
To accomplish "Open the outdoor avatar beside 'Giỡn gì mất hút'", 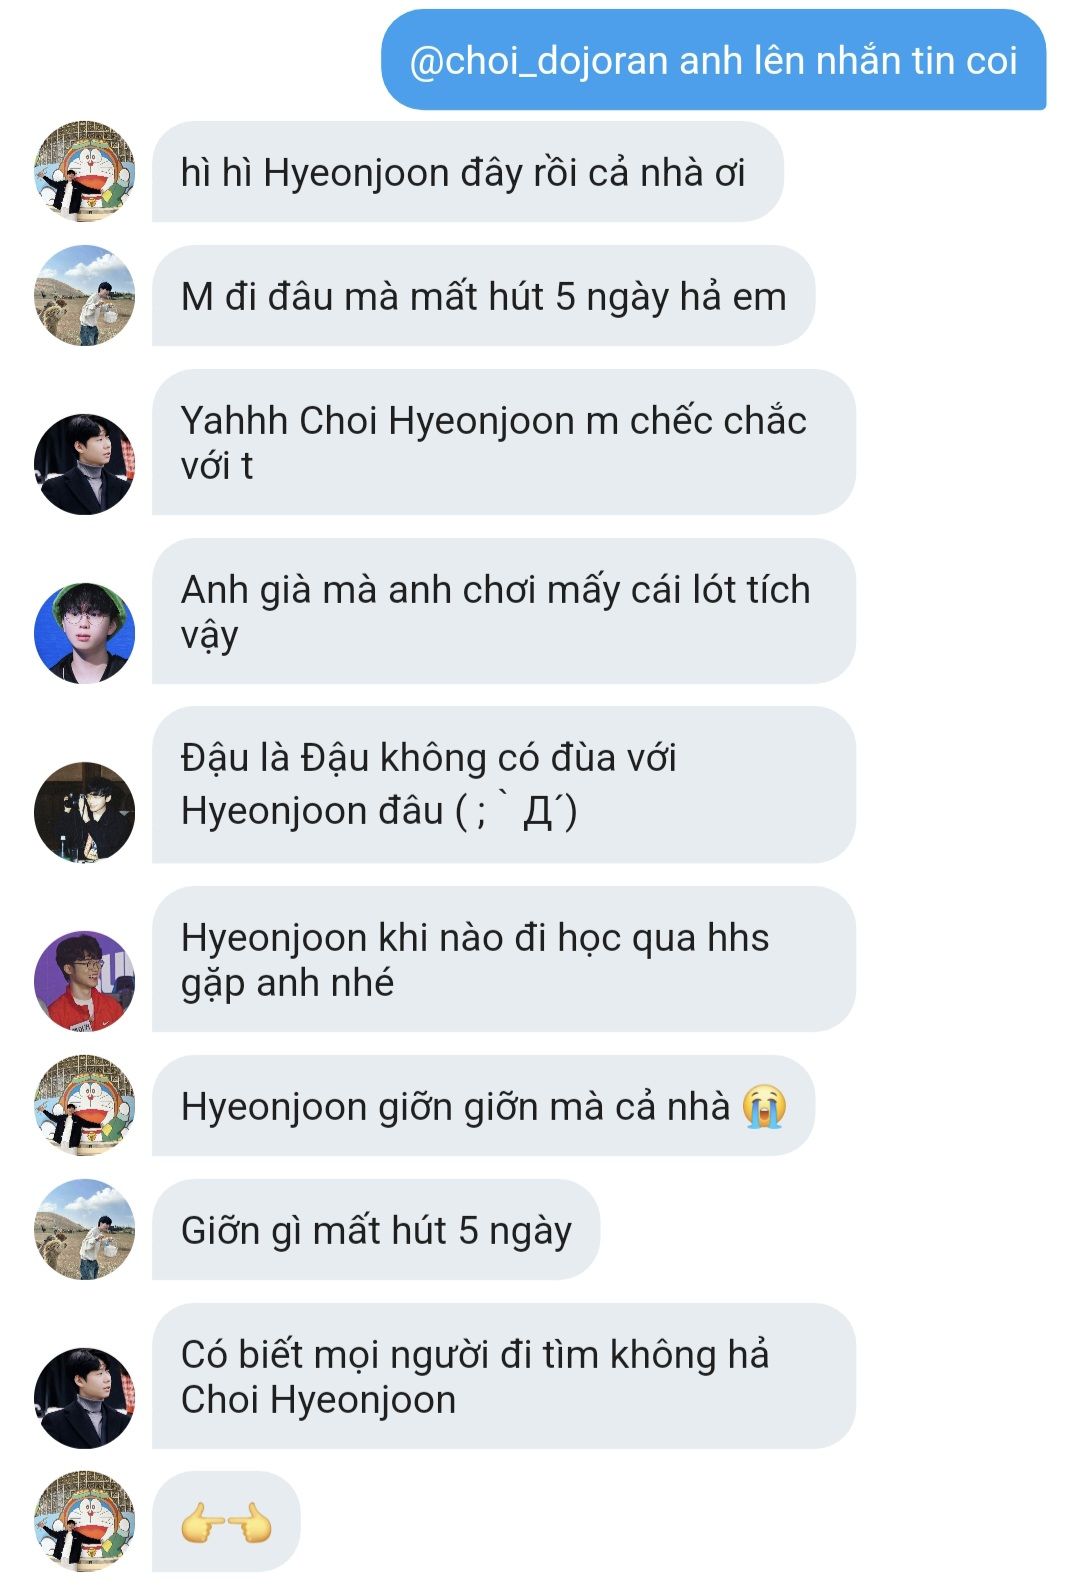I will (84, 1230).
